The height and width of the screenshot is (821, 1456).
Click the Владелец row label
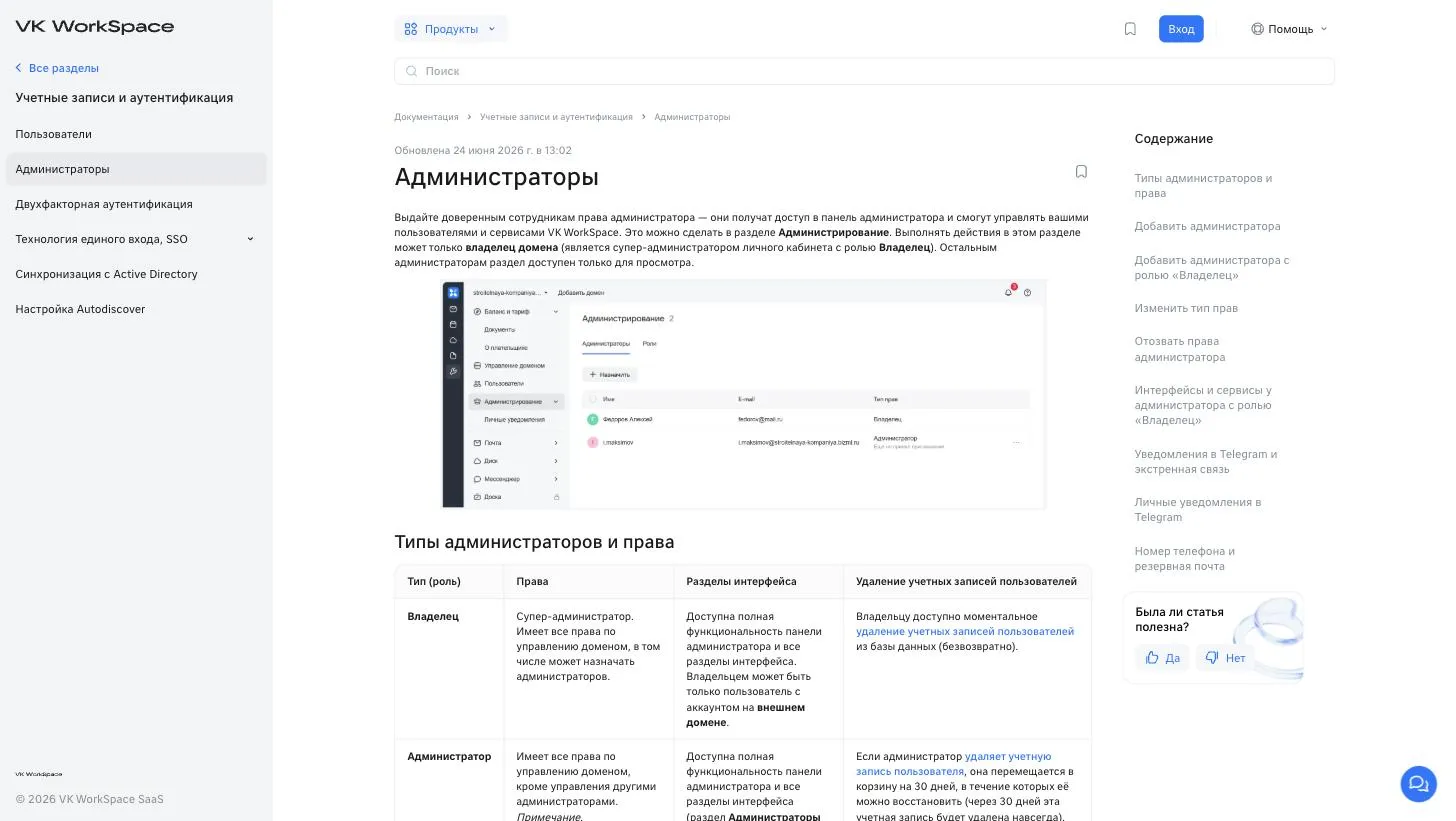(x=433, y=617)
